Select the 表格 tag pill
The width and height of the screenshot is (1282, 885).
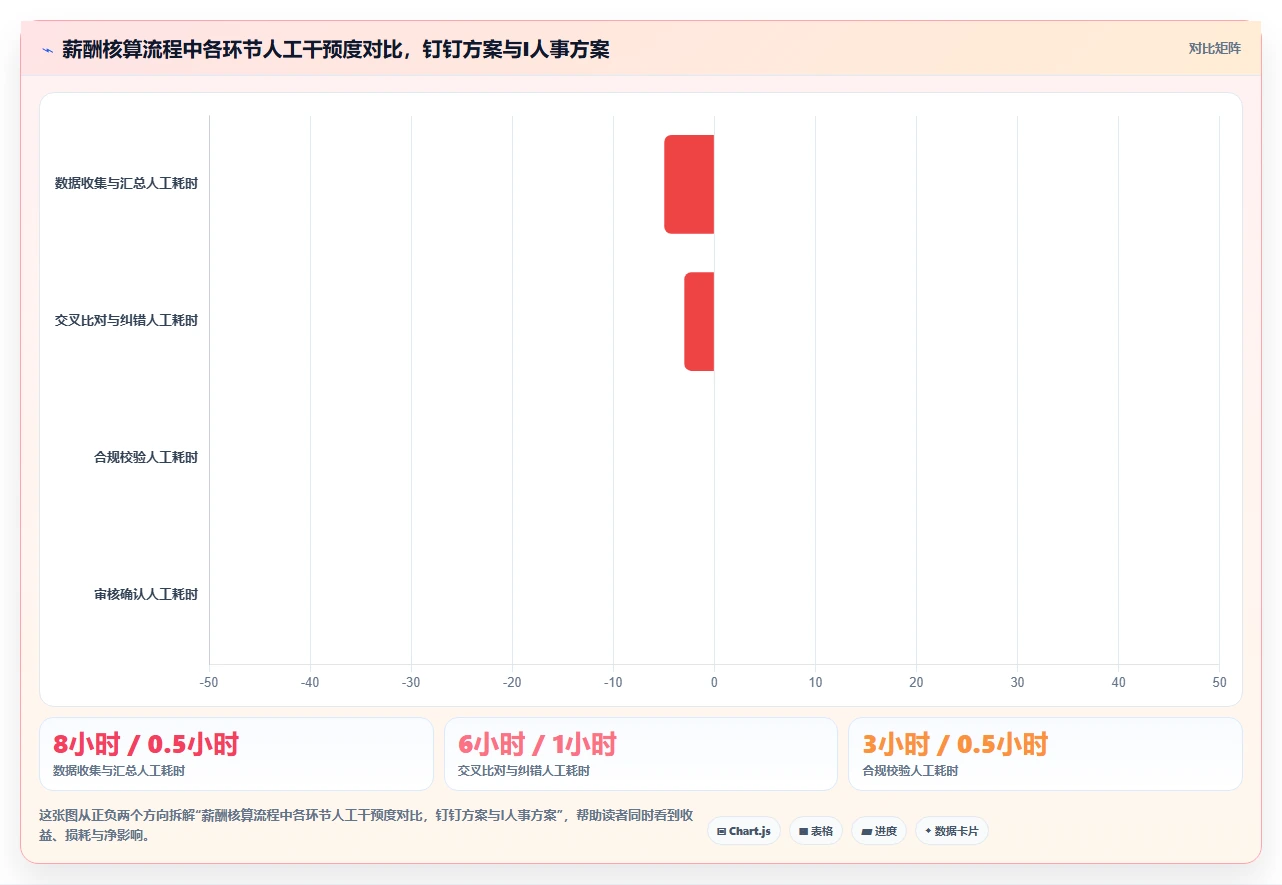[x=816, y=831]
